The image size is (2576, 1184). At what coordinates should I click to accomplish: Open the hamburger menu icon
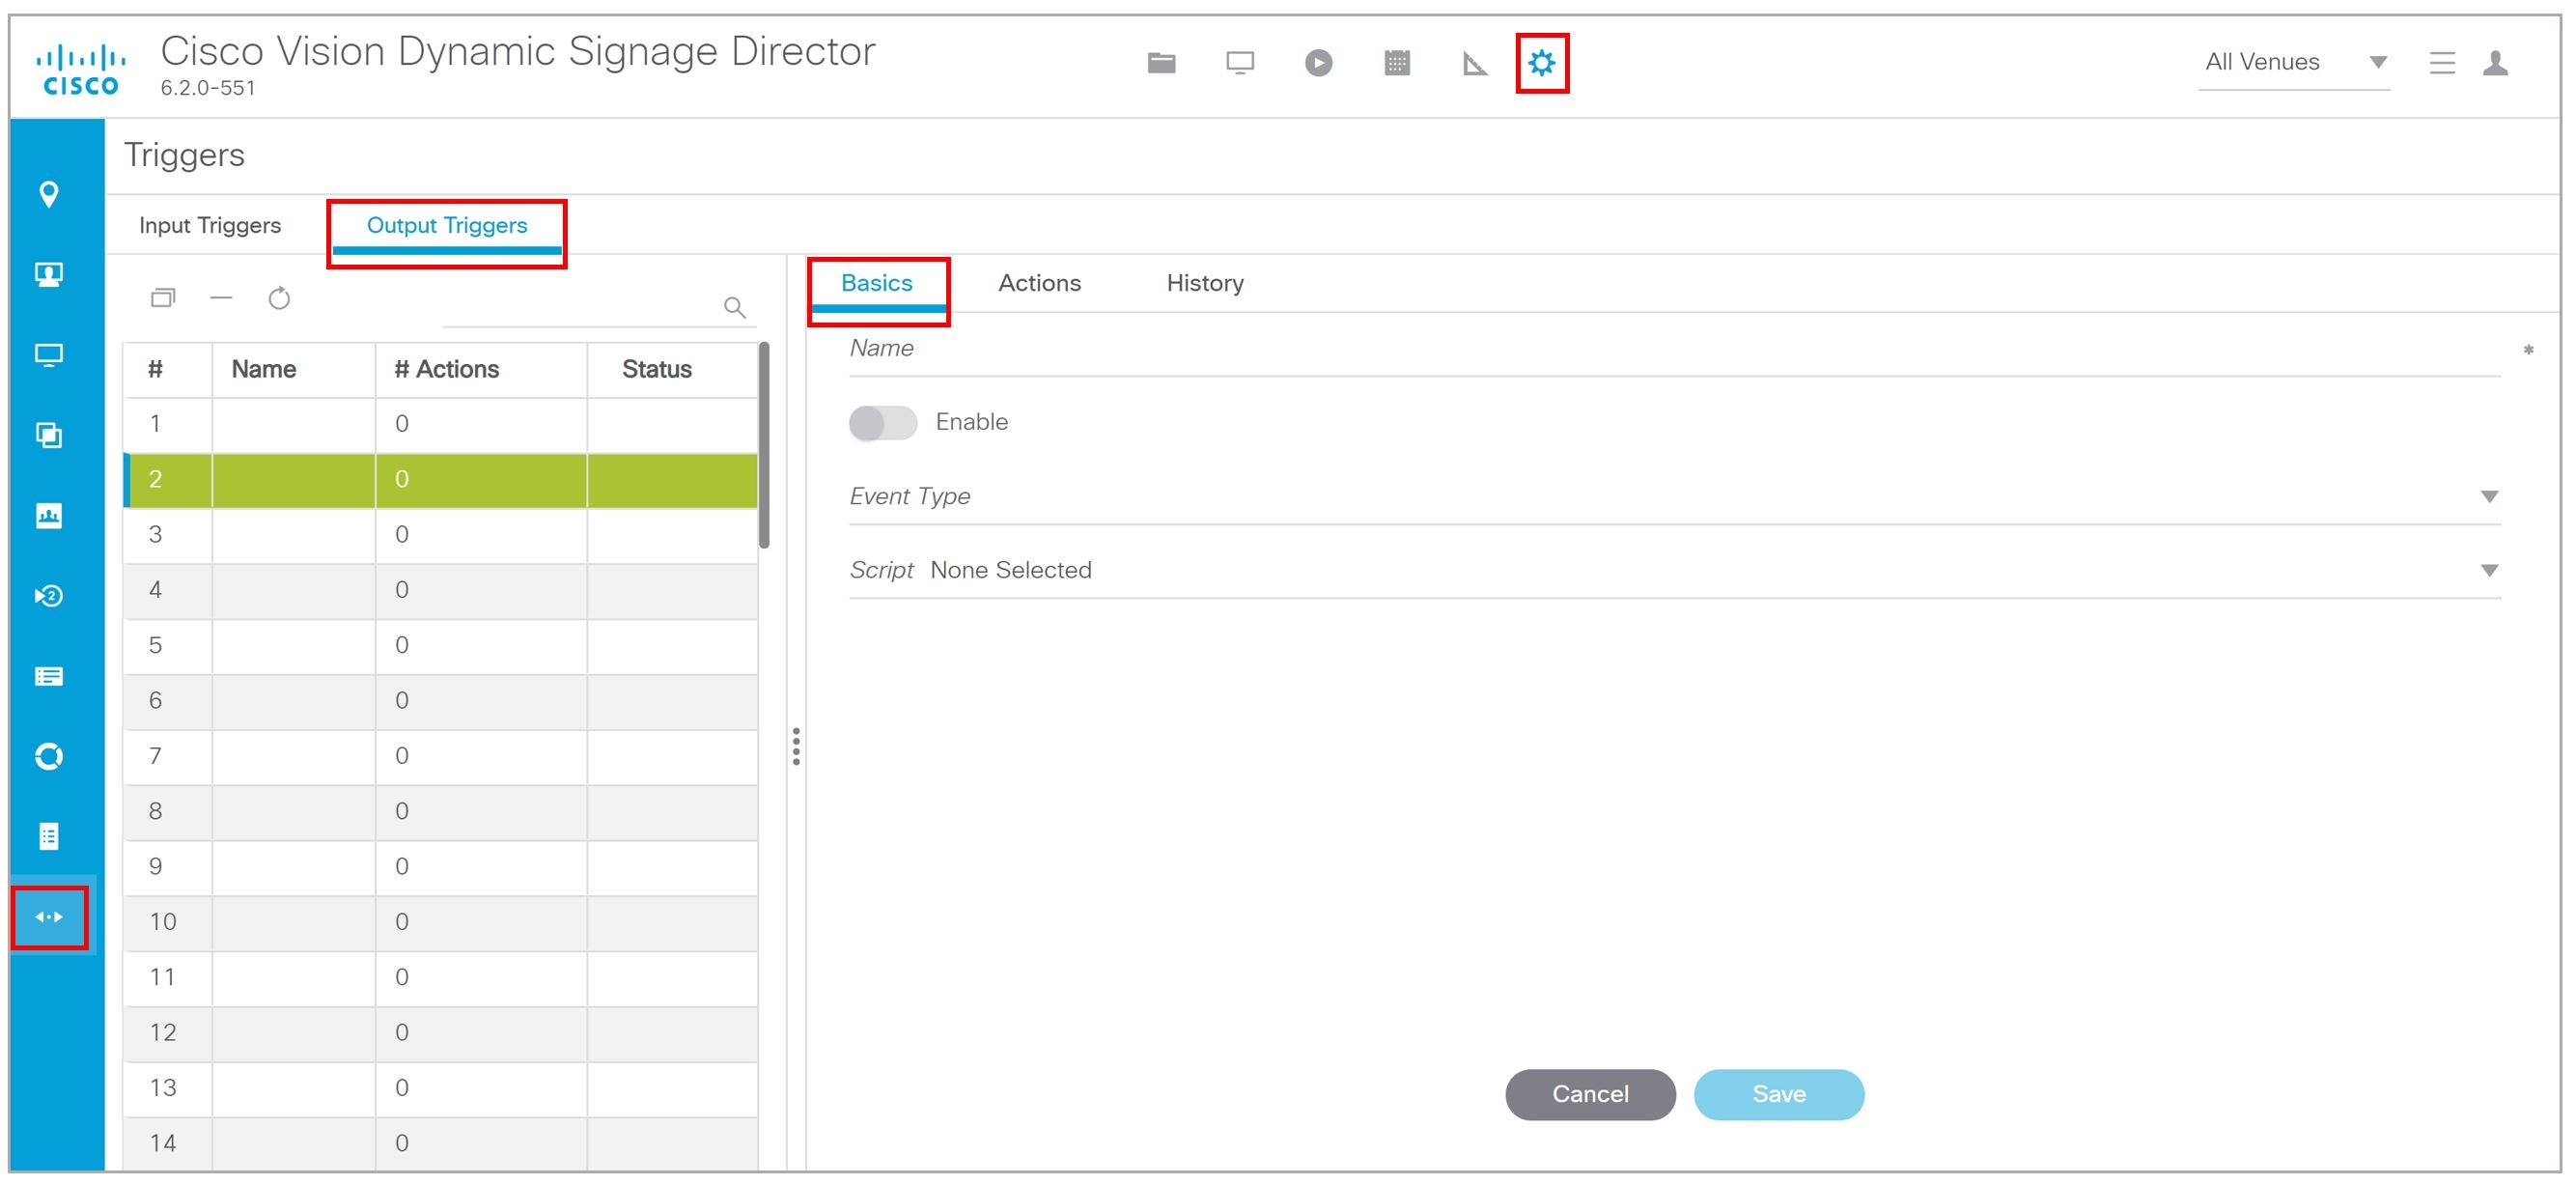(x=2442, y=63)
